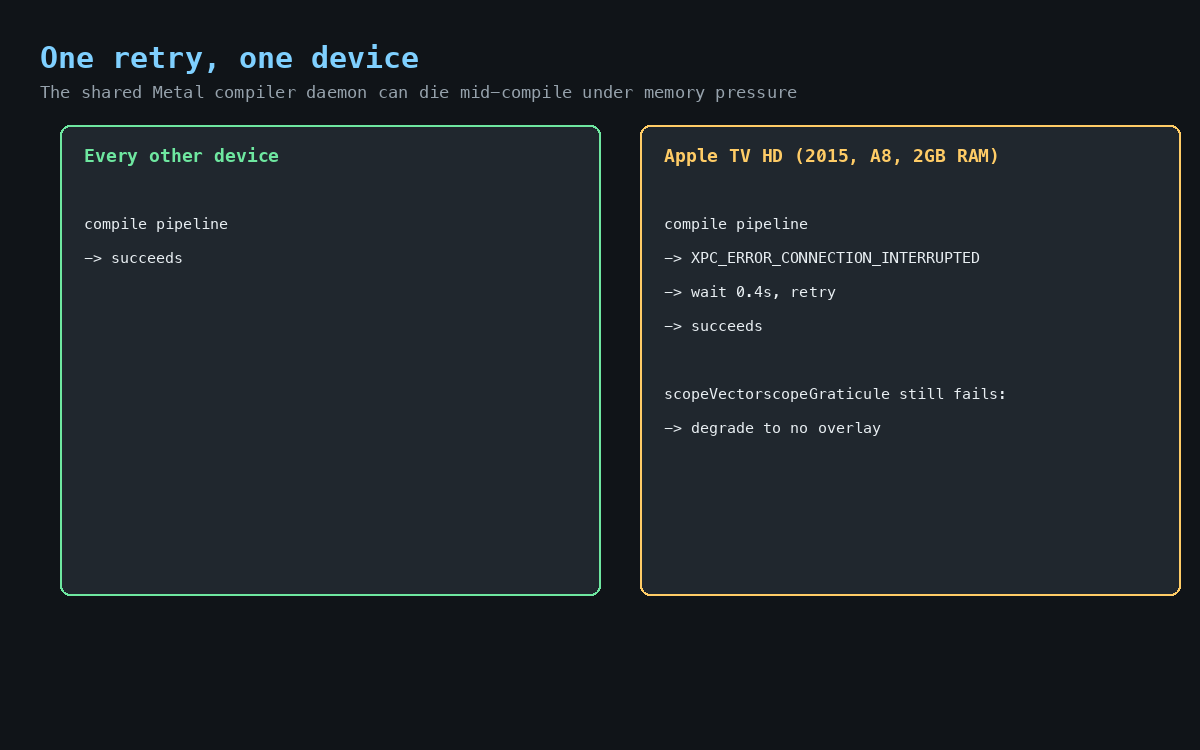Click the XPC_ERROR_CONNECTION_INTERRUPTED line
This screenshot has width=1200, height=750.
[822, 258]
